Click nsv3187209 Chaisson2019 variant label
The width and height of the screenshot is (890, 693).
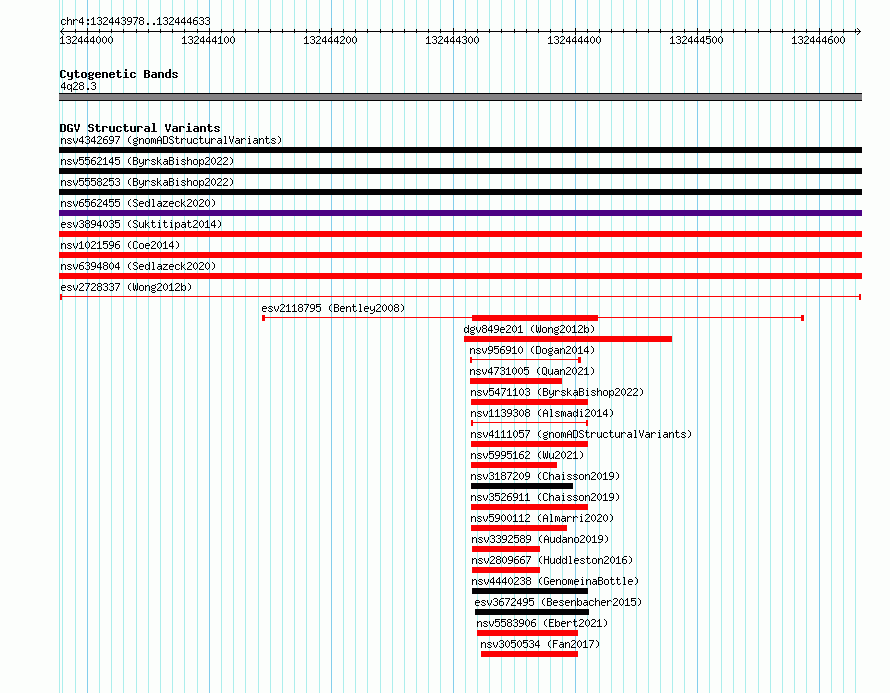[x=545, y=476]
